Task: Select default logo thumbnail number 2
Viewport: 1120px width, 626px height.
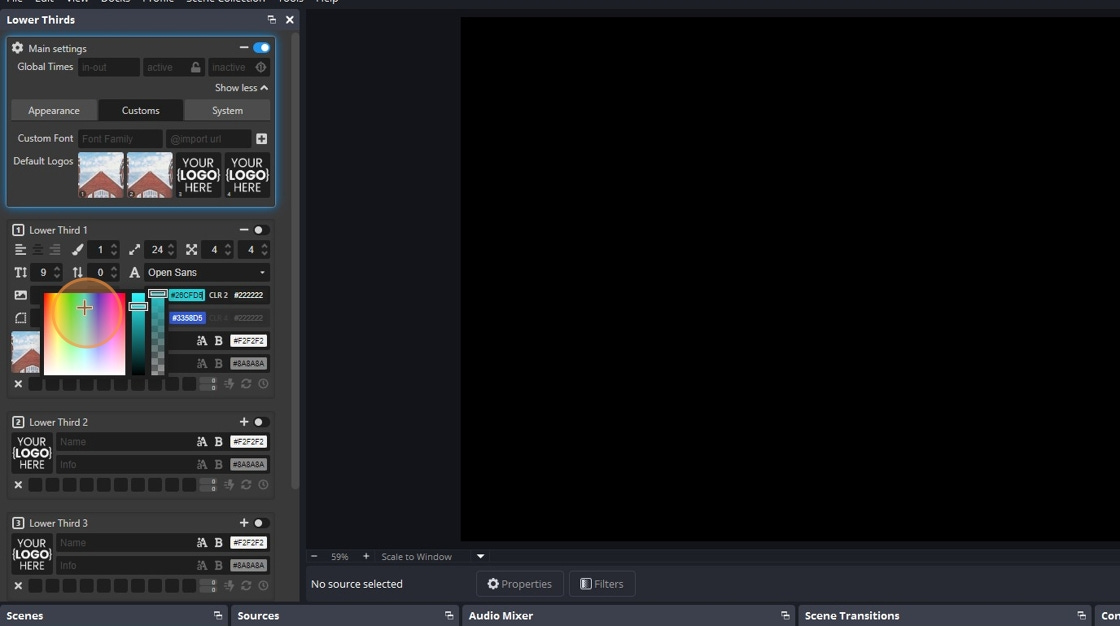Action: 150,175
